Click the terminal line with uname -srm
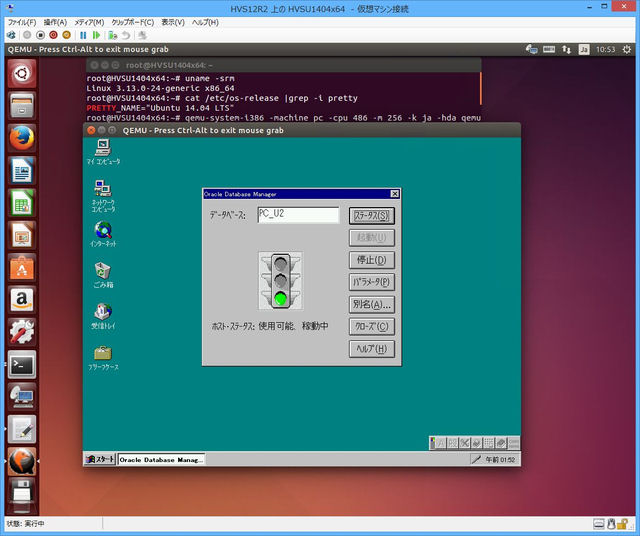 click(160, 78)
